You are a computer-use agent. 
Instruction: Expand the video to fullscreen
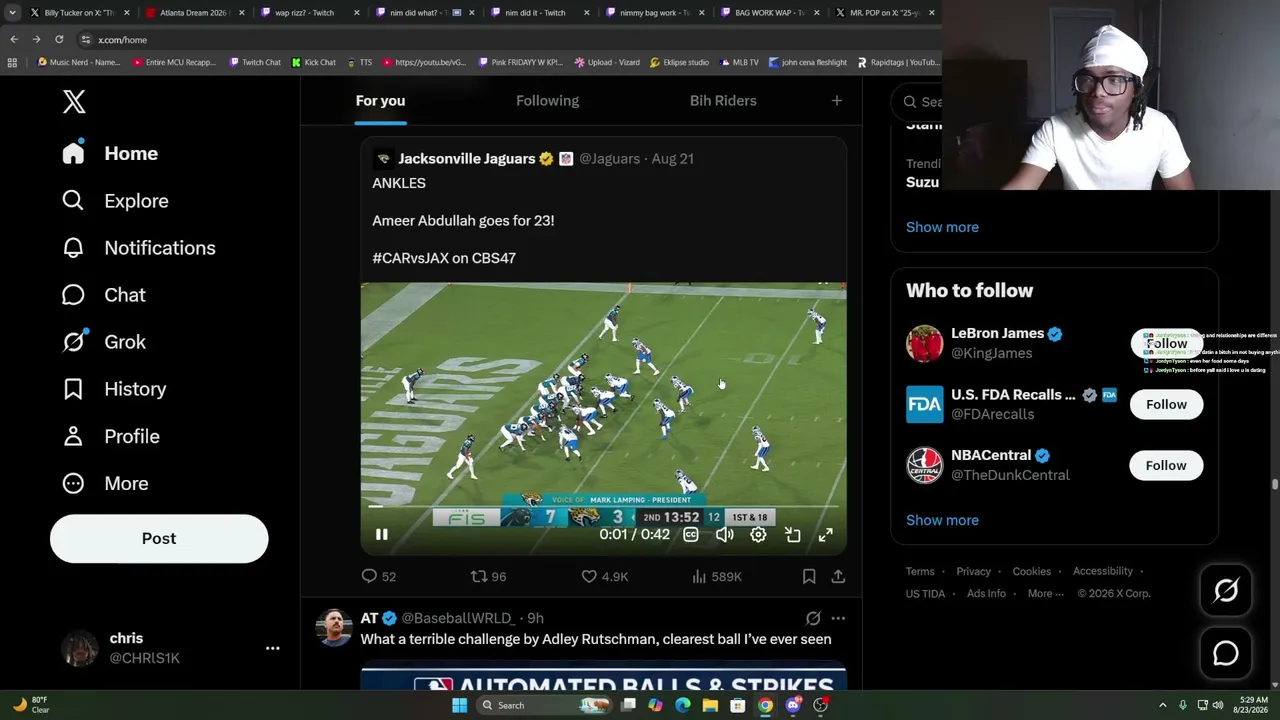[826, 535]
